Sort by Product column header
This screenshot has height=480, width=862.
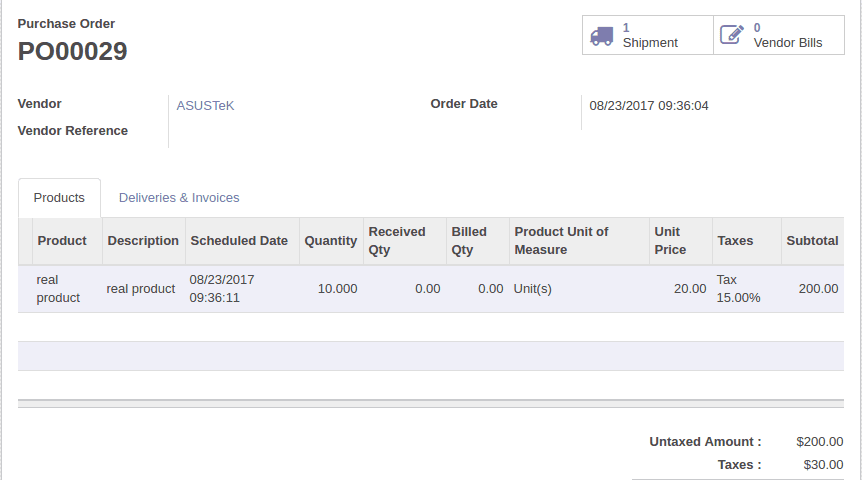[62, 241]
